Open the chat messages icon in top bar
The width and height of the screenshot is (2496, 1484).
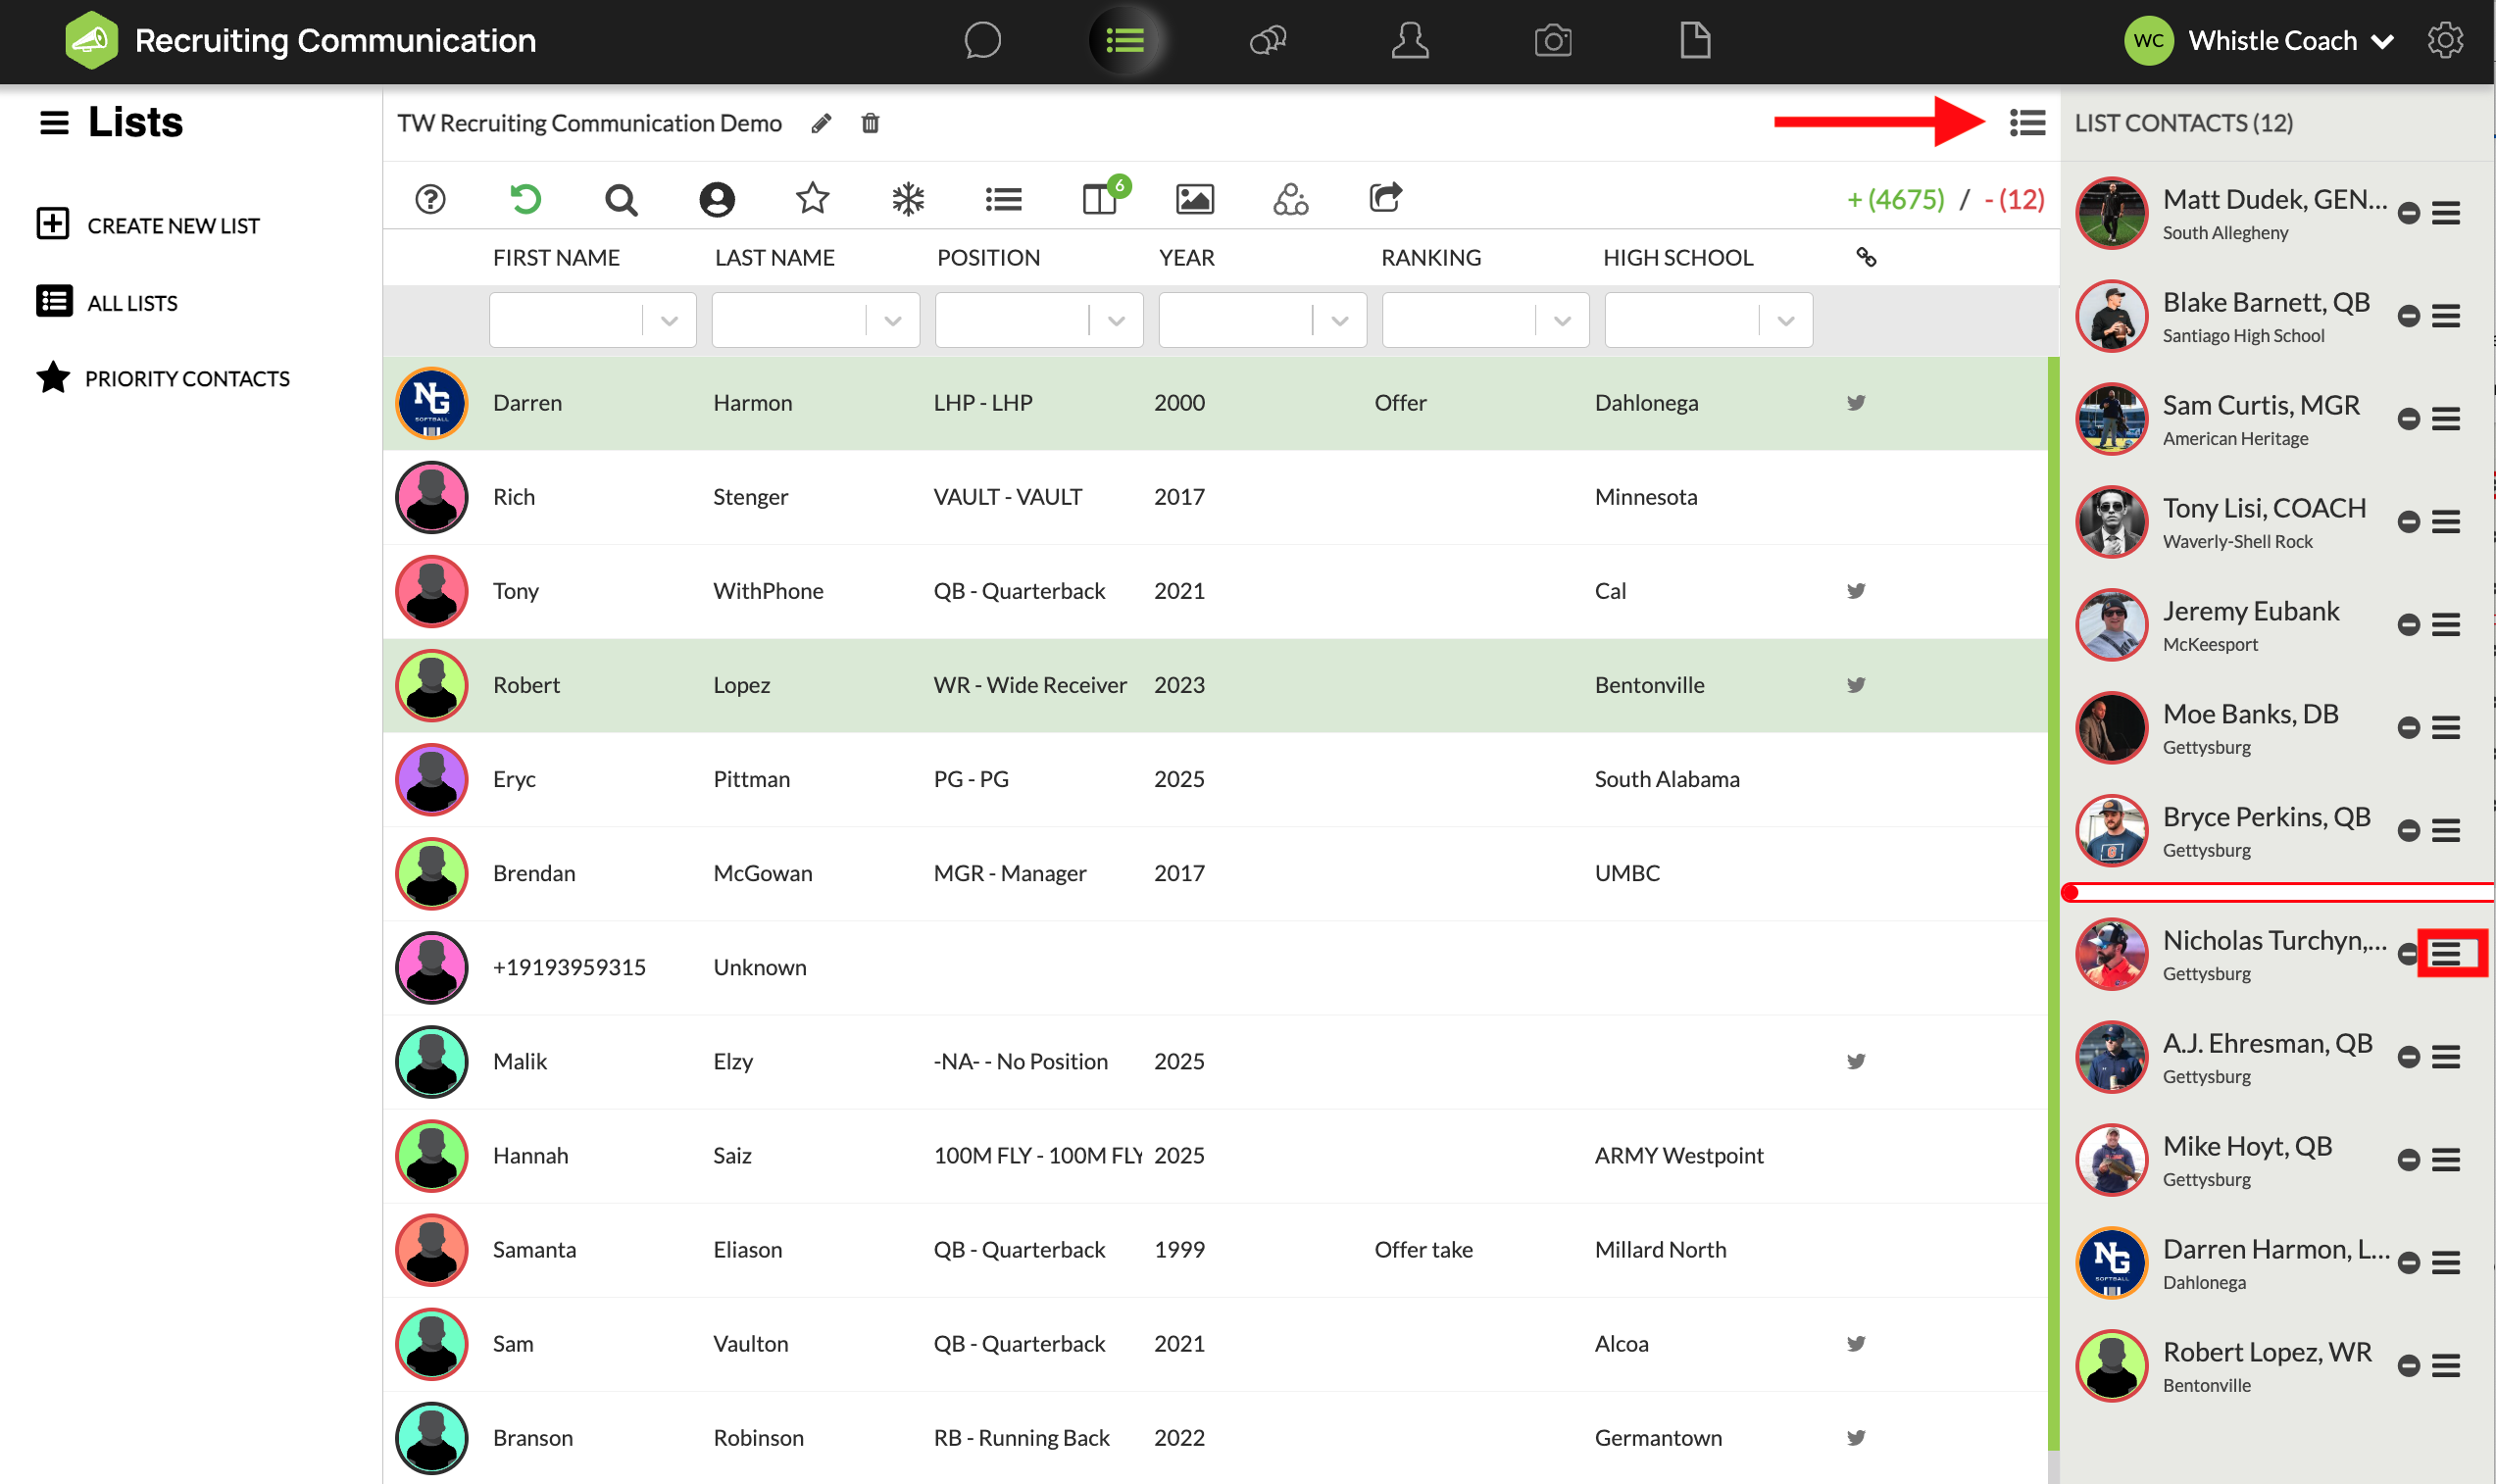[982, 41]
